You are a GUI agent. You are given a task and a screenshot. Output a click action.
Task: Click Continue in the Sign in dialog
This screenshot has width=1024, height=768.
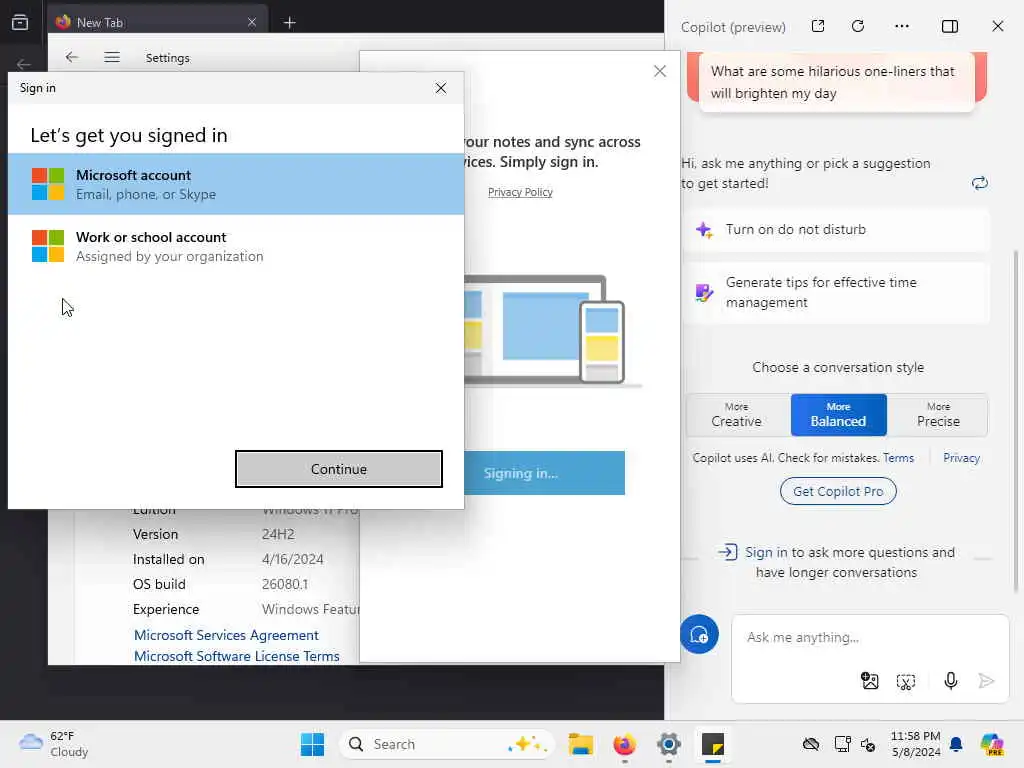point(338,469)
